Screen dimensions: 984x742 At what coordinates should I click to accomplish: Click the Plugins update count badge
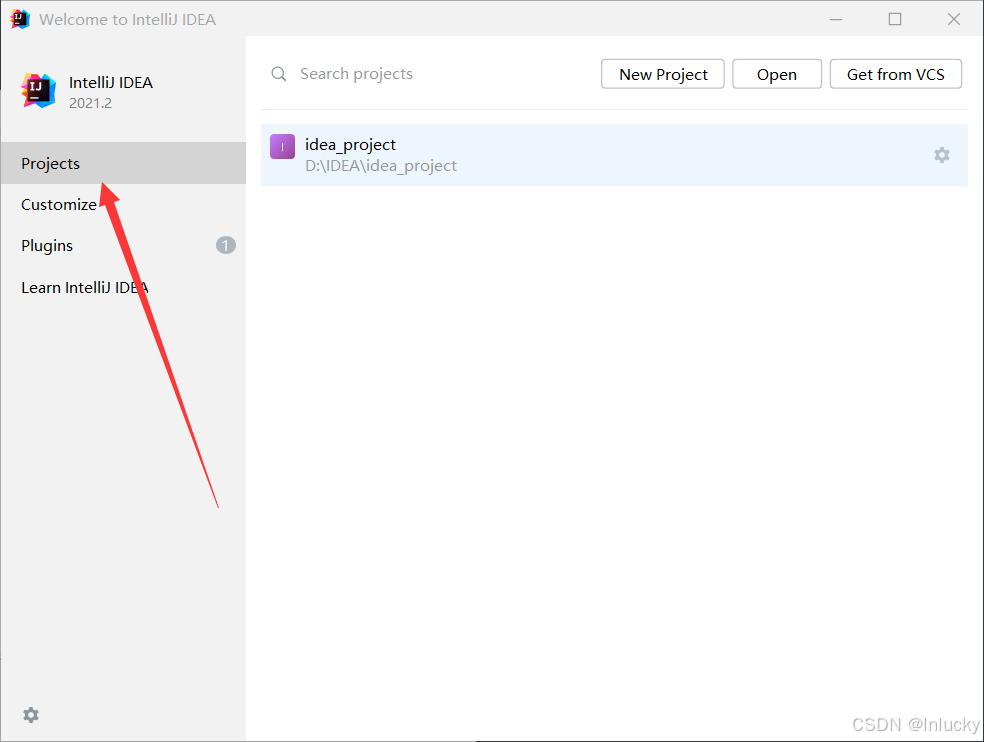(226, 245)
